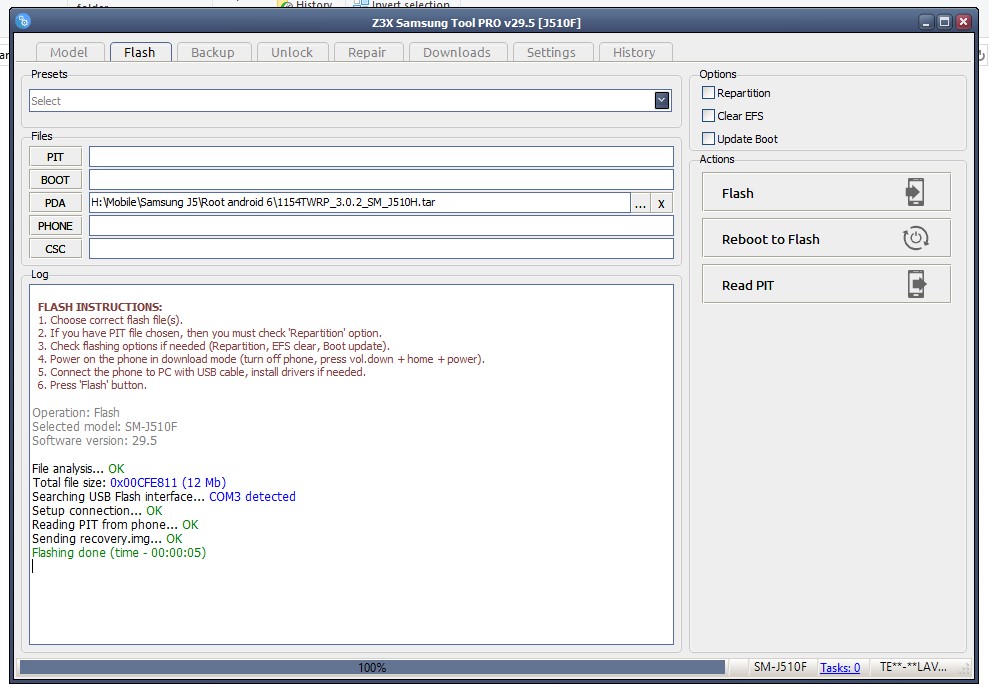Click the BOOT file button
Viewport: 989px width, 686px height.
(x=56, y=180)
